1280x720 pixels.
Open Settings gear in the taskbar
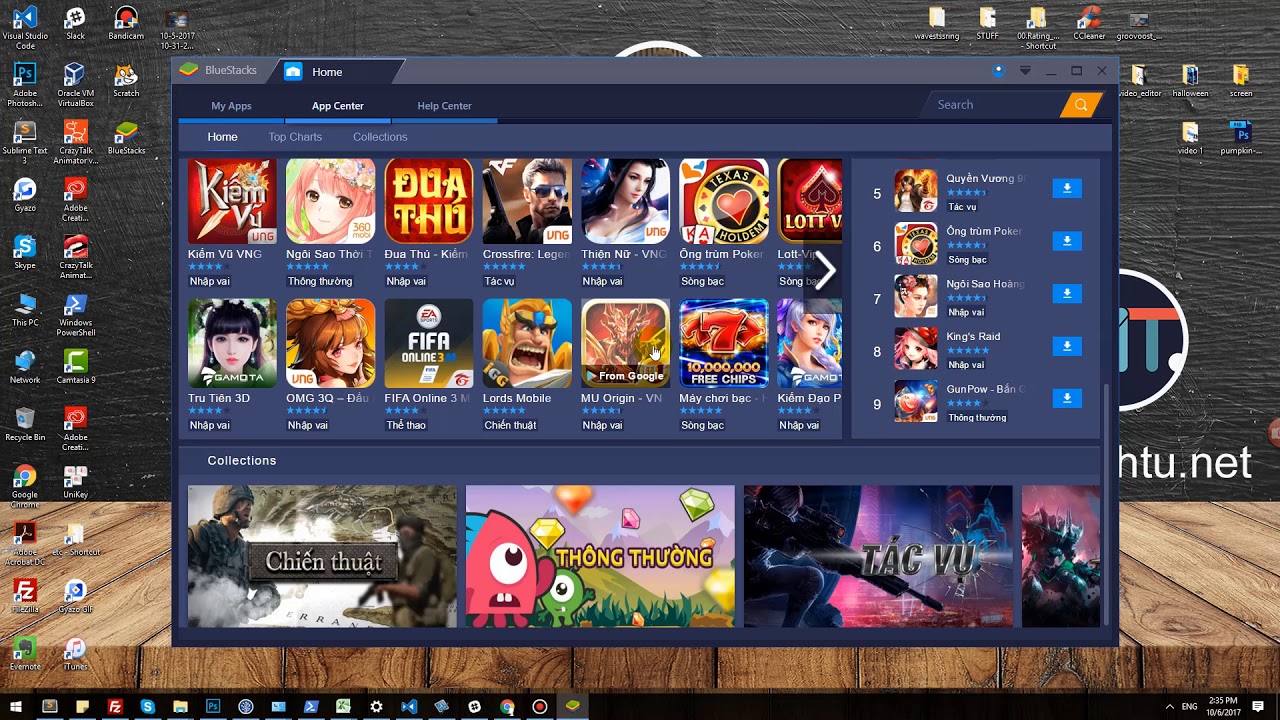tap(376, 706)
